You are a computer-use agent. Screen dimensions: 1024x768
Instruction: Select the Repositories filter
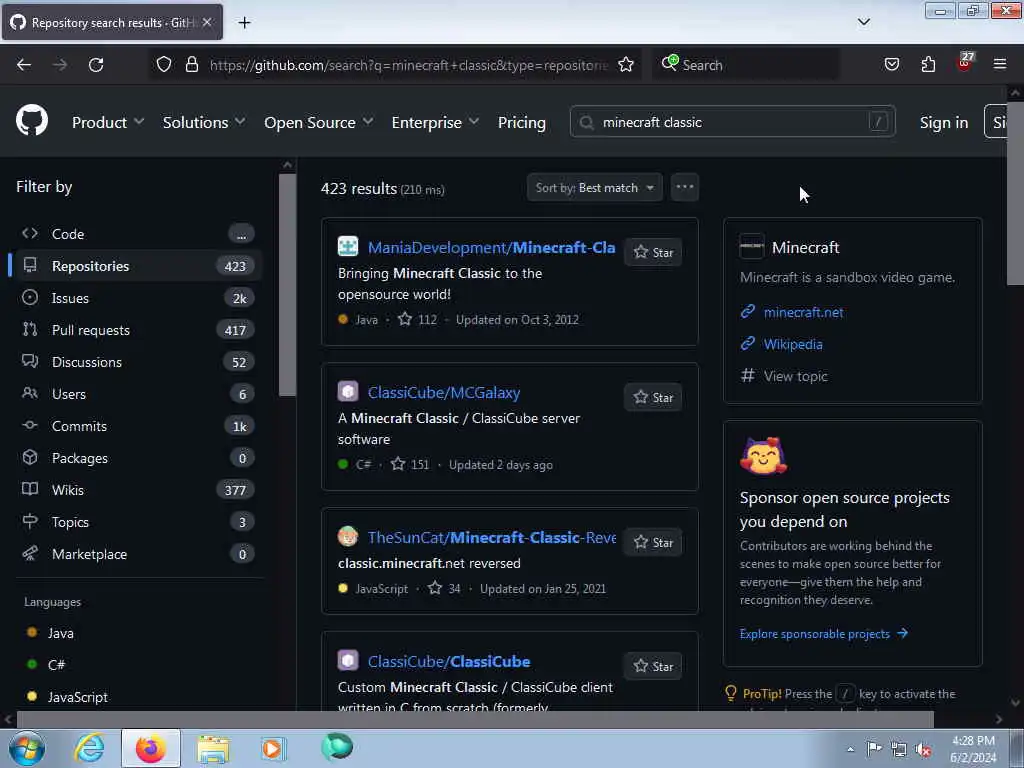tap(136, 266)
